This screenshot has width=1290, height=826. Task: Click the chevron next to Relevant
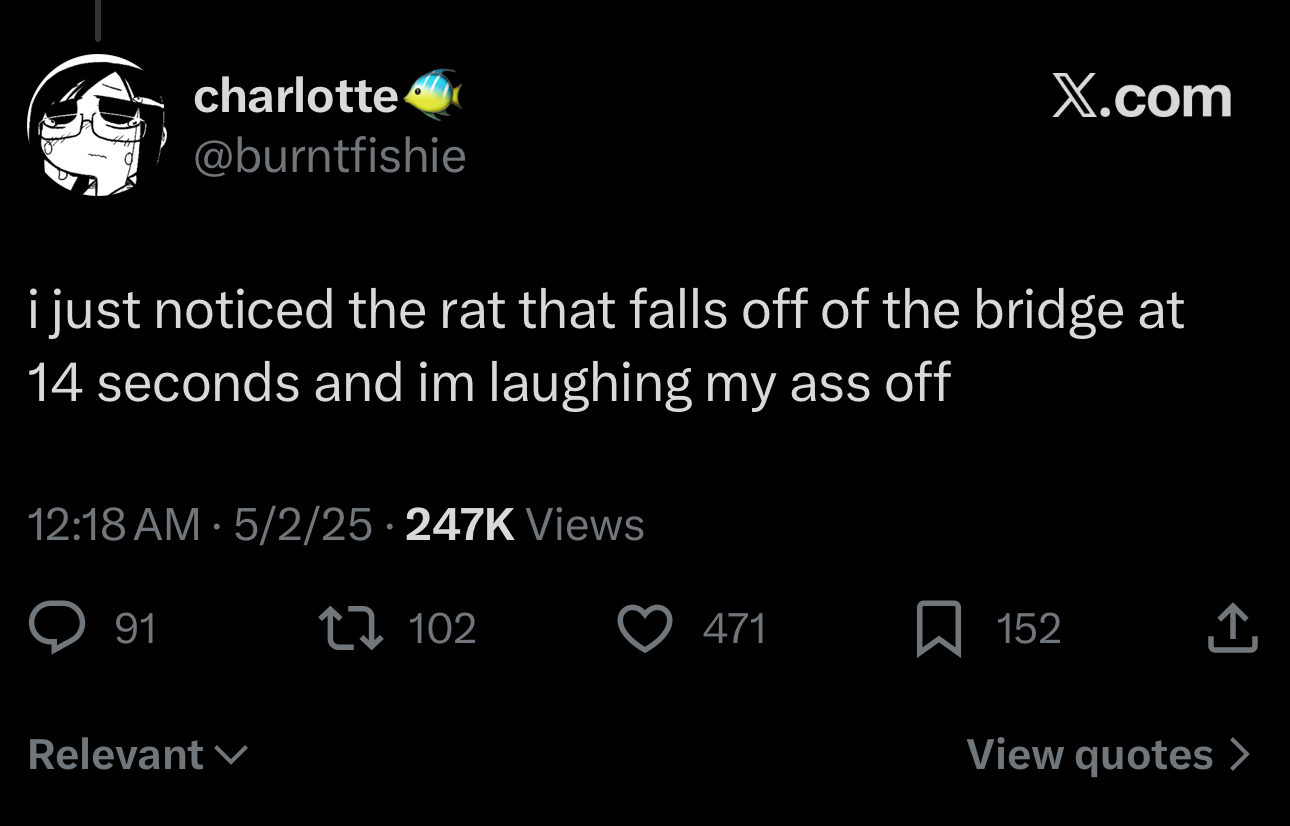click(231, 756)
